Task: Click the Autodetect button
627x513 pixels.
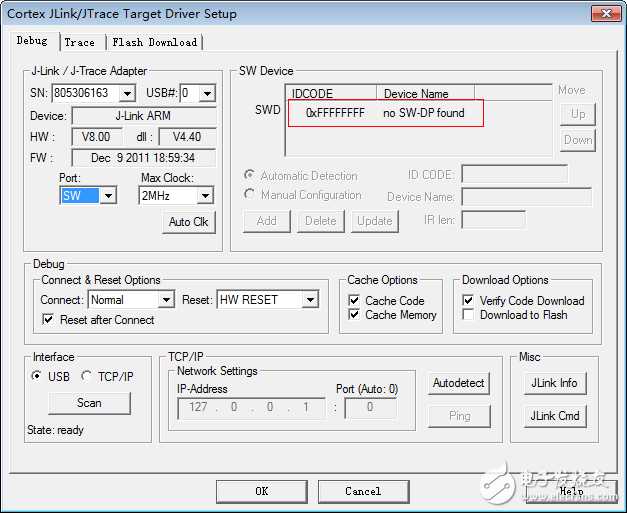Action: click(459, 383)
